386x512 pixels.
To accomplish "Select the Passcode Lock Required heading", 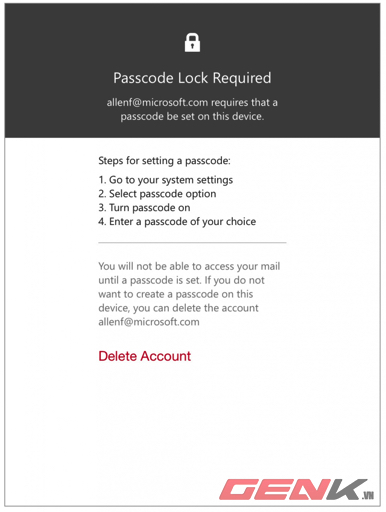I will point(192,78).
